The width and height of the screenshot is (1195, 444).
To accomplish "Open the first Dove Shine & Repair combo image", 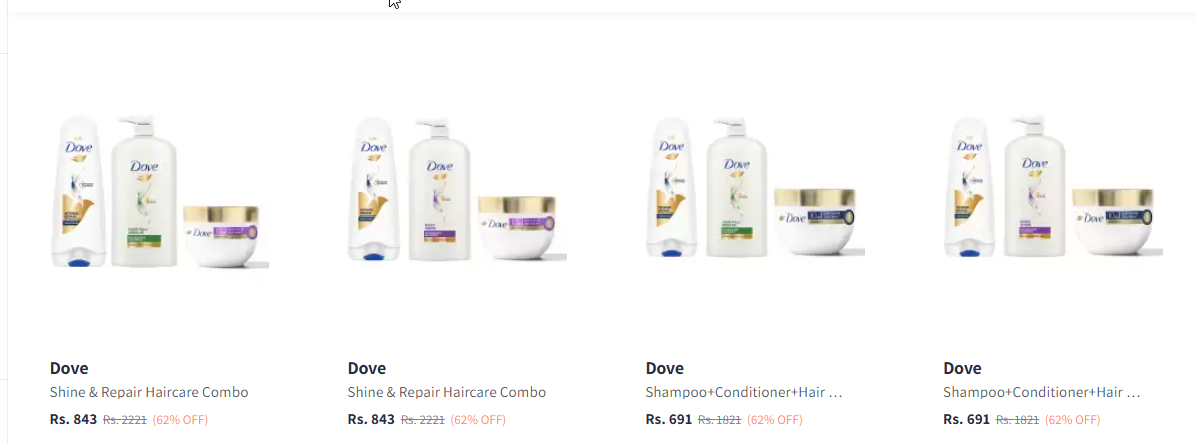I will coord(159,191).
